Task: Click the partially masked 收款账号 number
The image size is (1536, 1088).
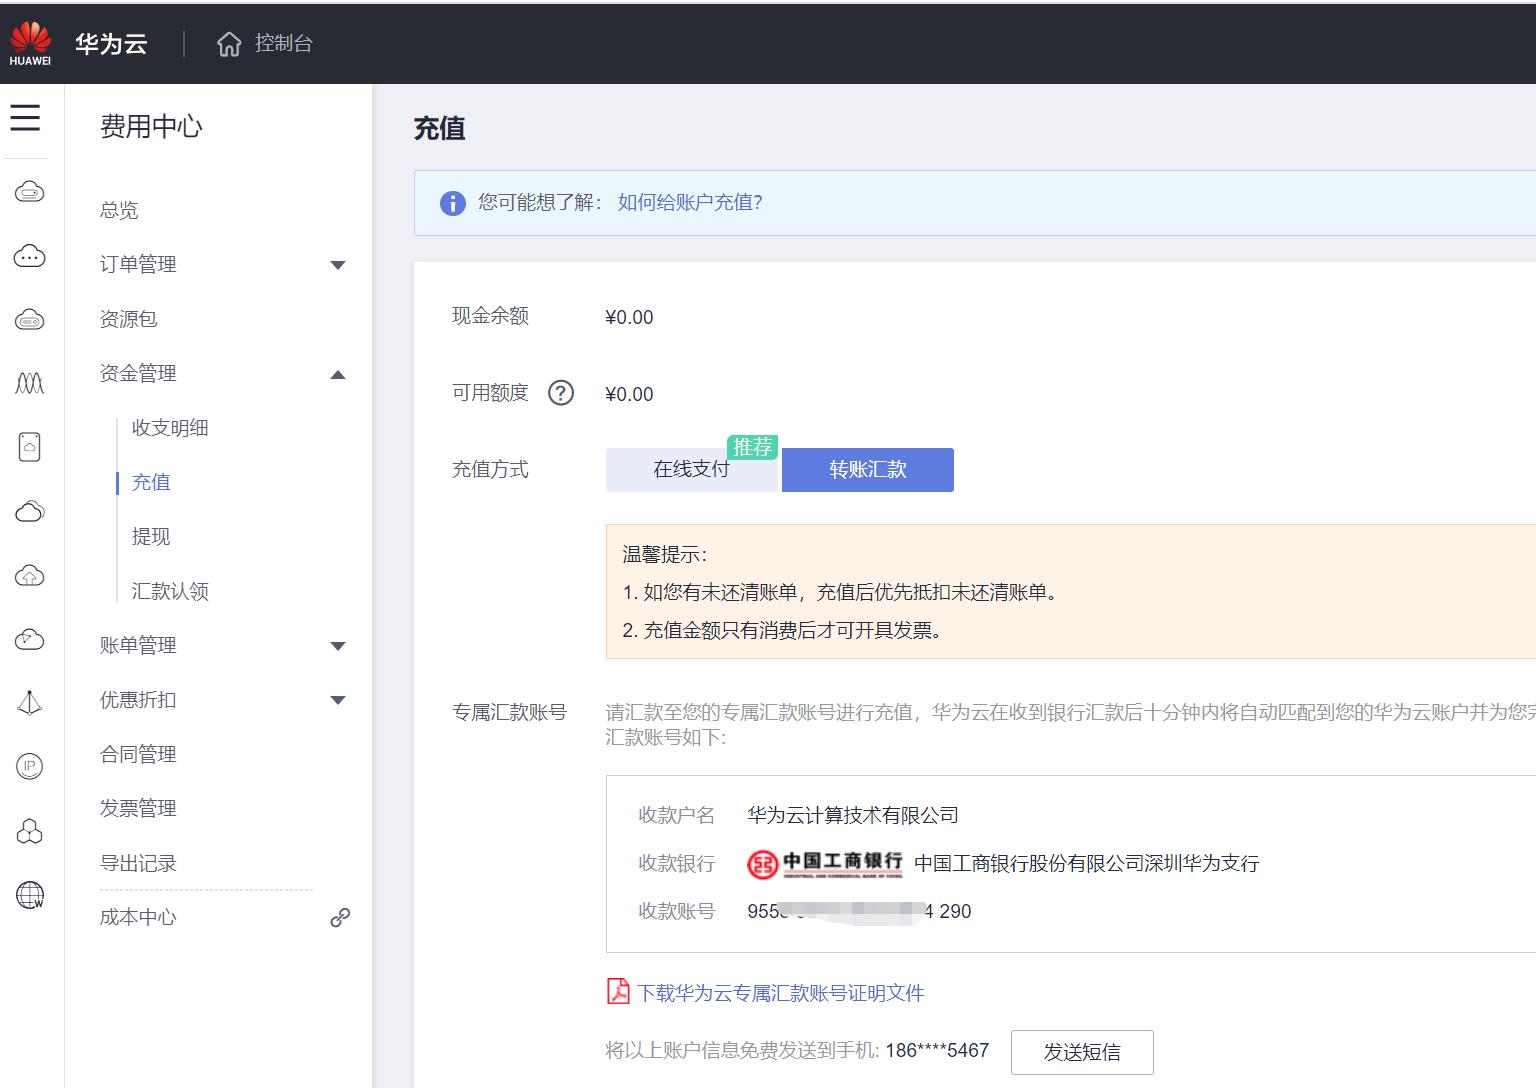Action: 859,911
